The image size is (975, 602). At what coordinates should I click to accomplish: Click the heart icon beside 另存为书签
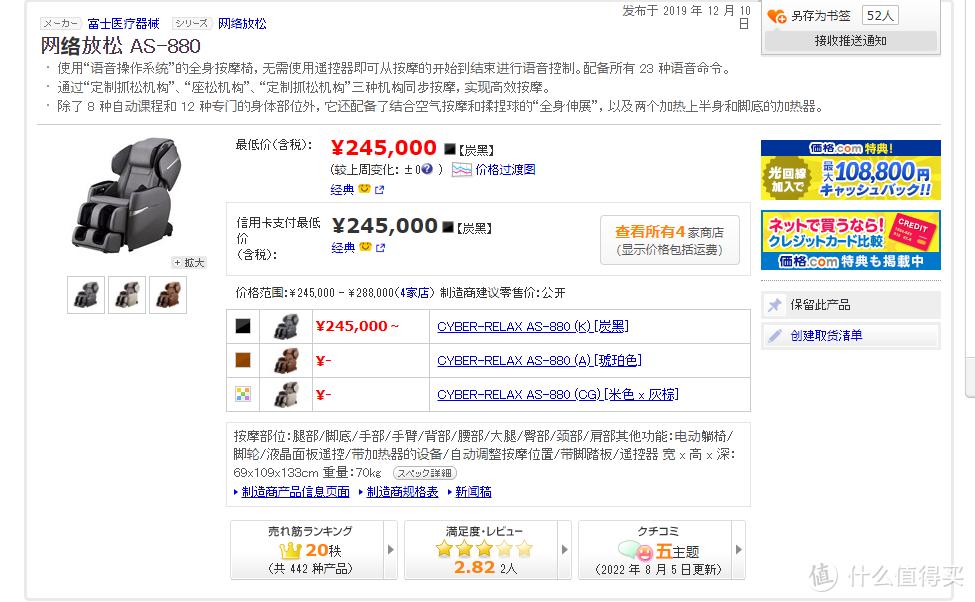click(x=778, y=14)
